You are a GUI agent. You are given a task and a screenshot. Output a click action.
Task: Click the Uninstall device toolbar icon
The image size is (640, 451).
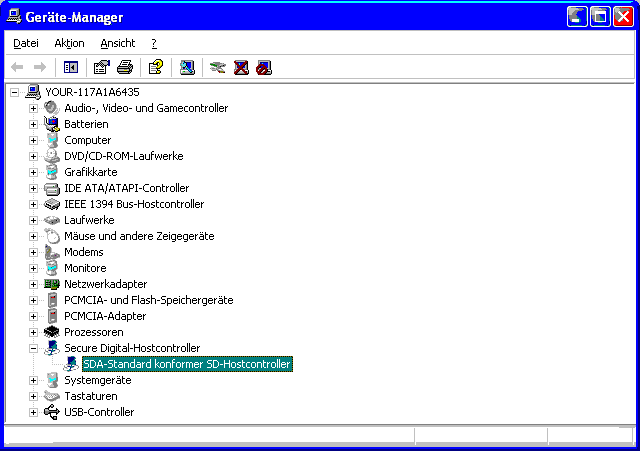click(241, 67)
